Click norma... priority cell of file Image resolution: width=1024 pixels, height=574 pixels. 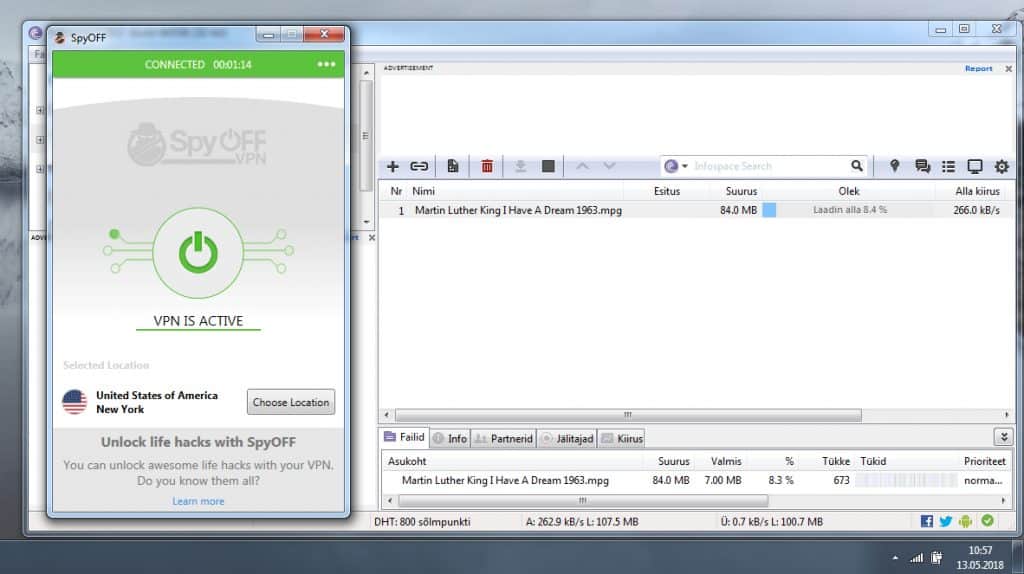983,481
